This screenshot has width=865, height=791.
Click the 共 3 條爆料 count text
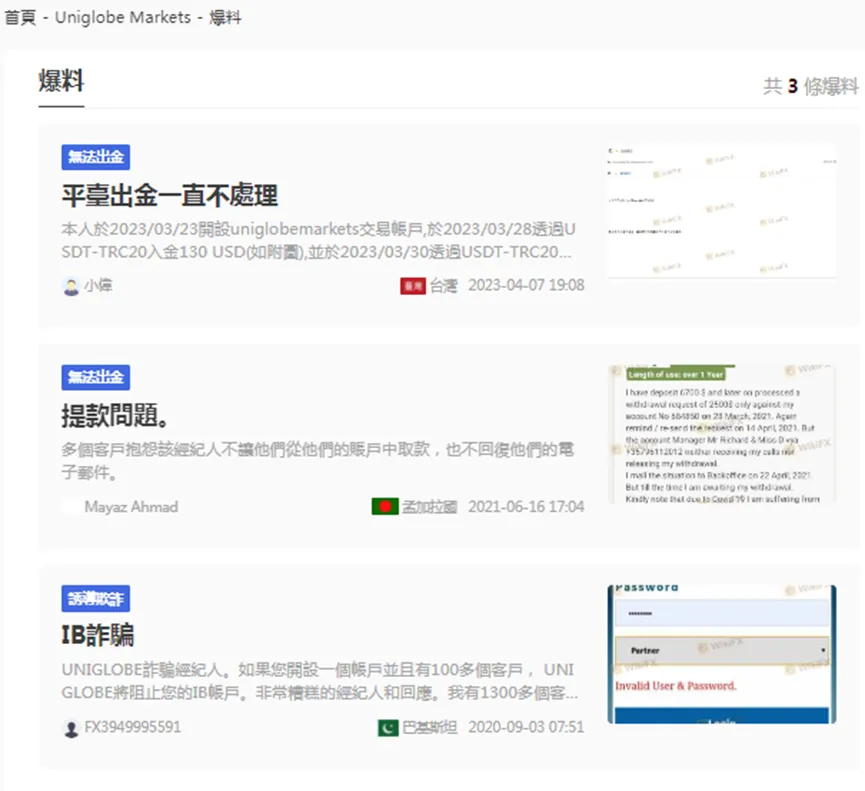[x=810, y=86]
